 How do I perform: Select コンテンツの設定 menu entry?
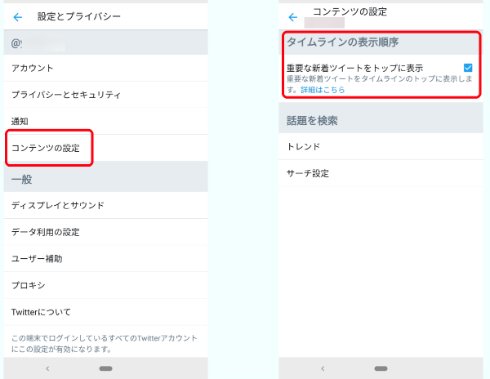point(106,148)
